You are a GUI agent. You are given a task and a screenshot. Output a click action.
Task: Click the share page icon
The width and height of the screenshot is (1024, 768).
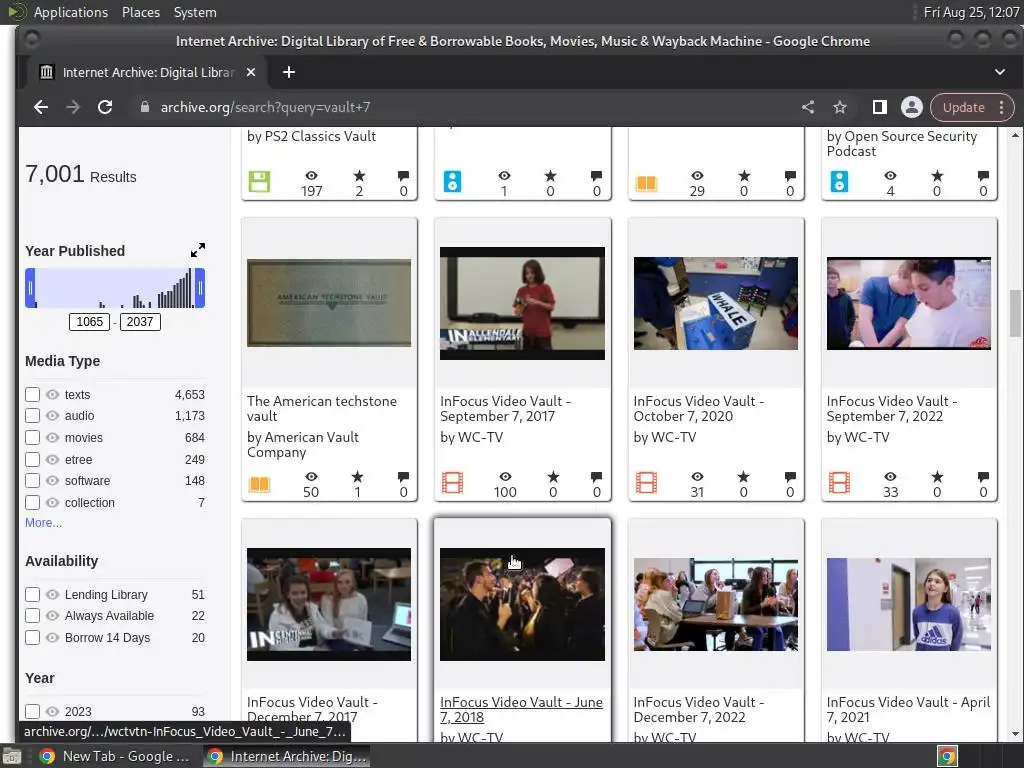(x=808, y=107)
